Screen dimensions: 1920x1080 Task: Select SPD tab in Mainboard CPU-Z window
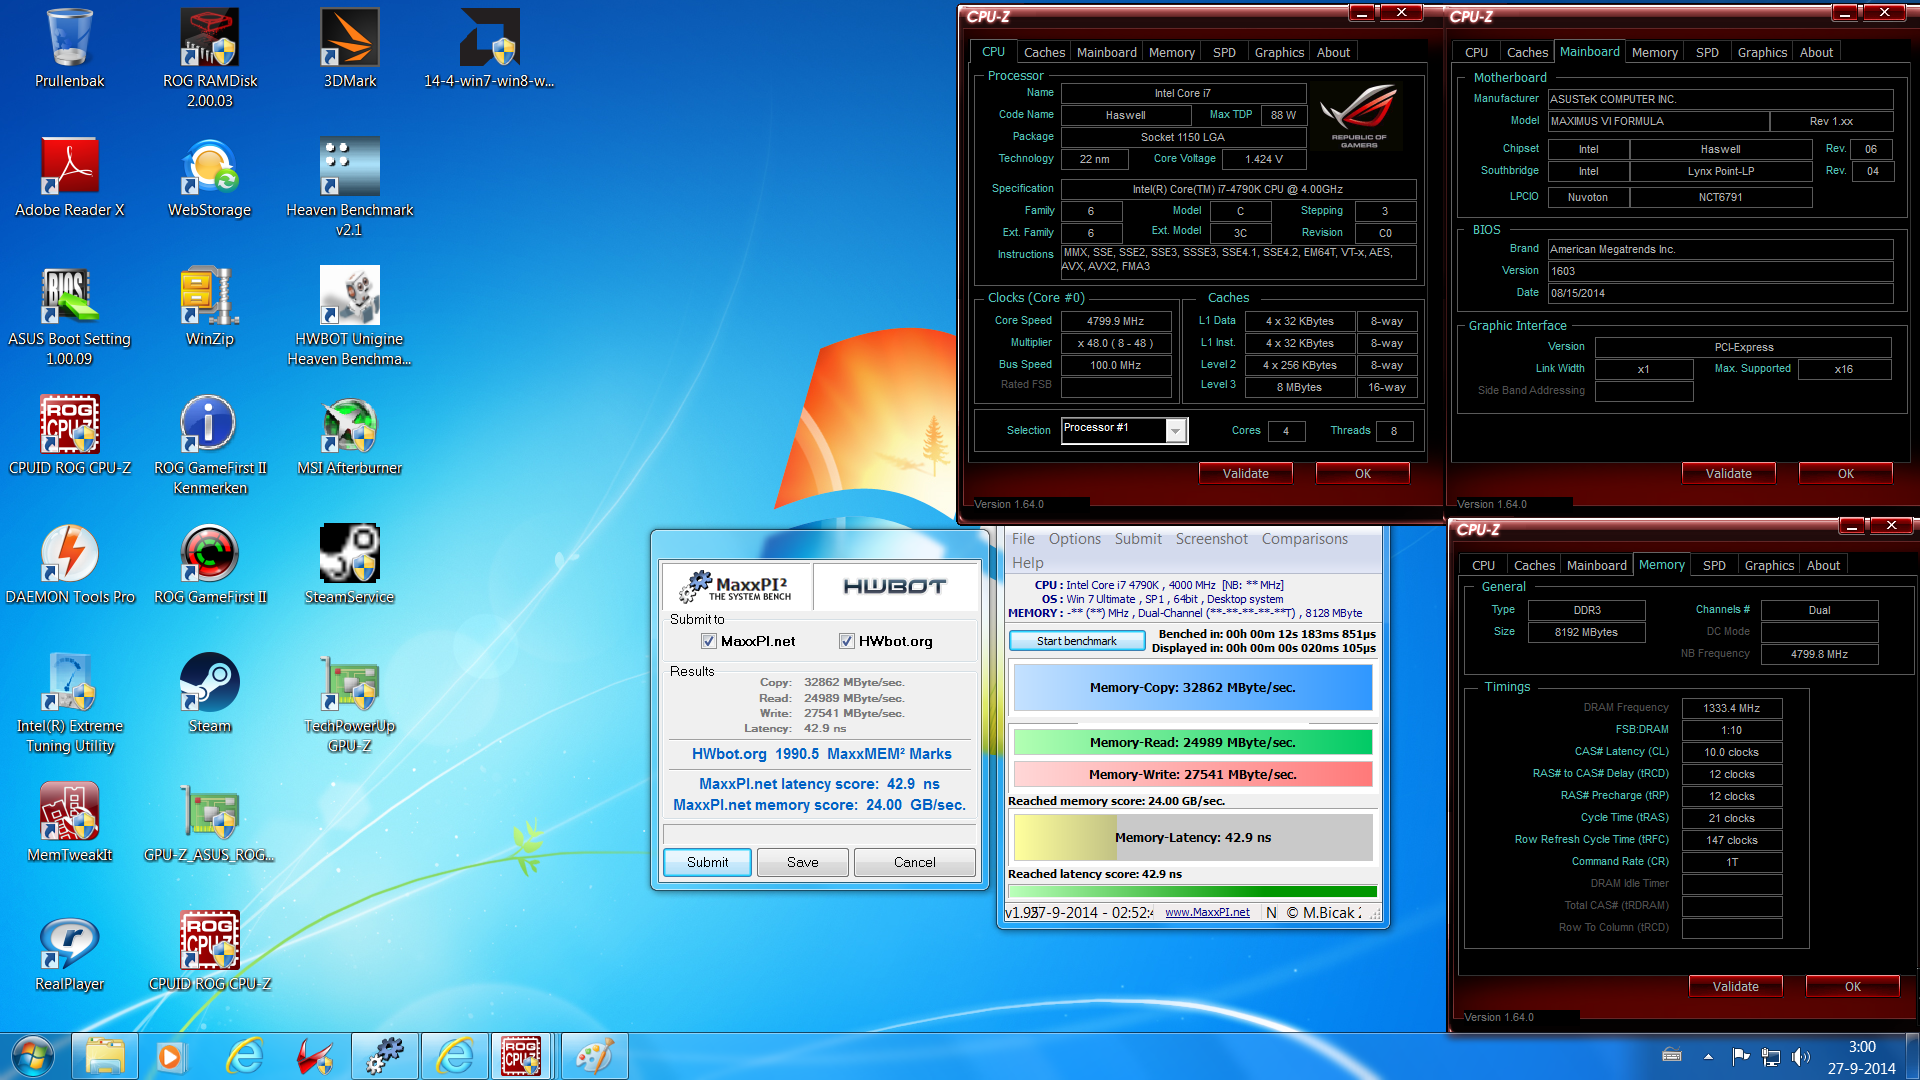(x=1707, y=52)
